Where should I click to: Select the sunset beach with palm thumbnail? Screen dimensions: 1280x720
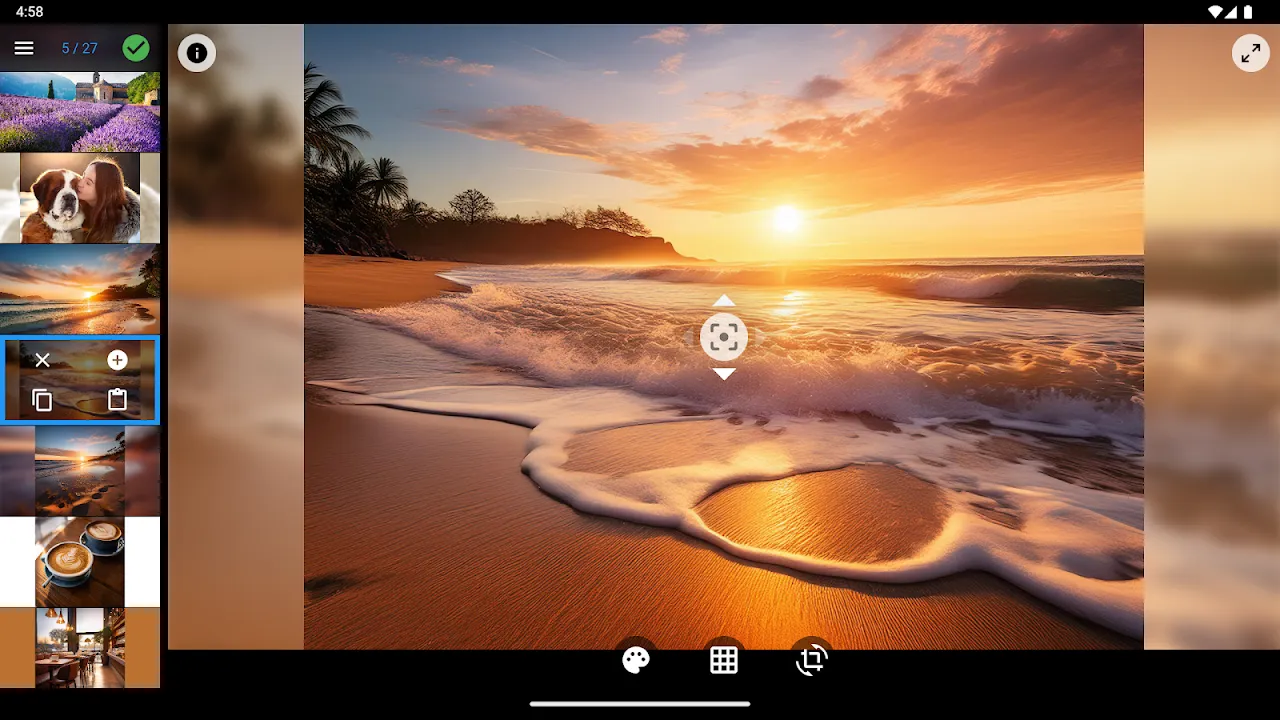(80, 289)
